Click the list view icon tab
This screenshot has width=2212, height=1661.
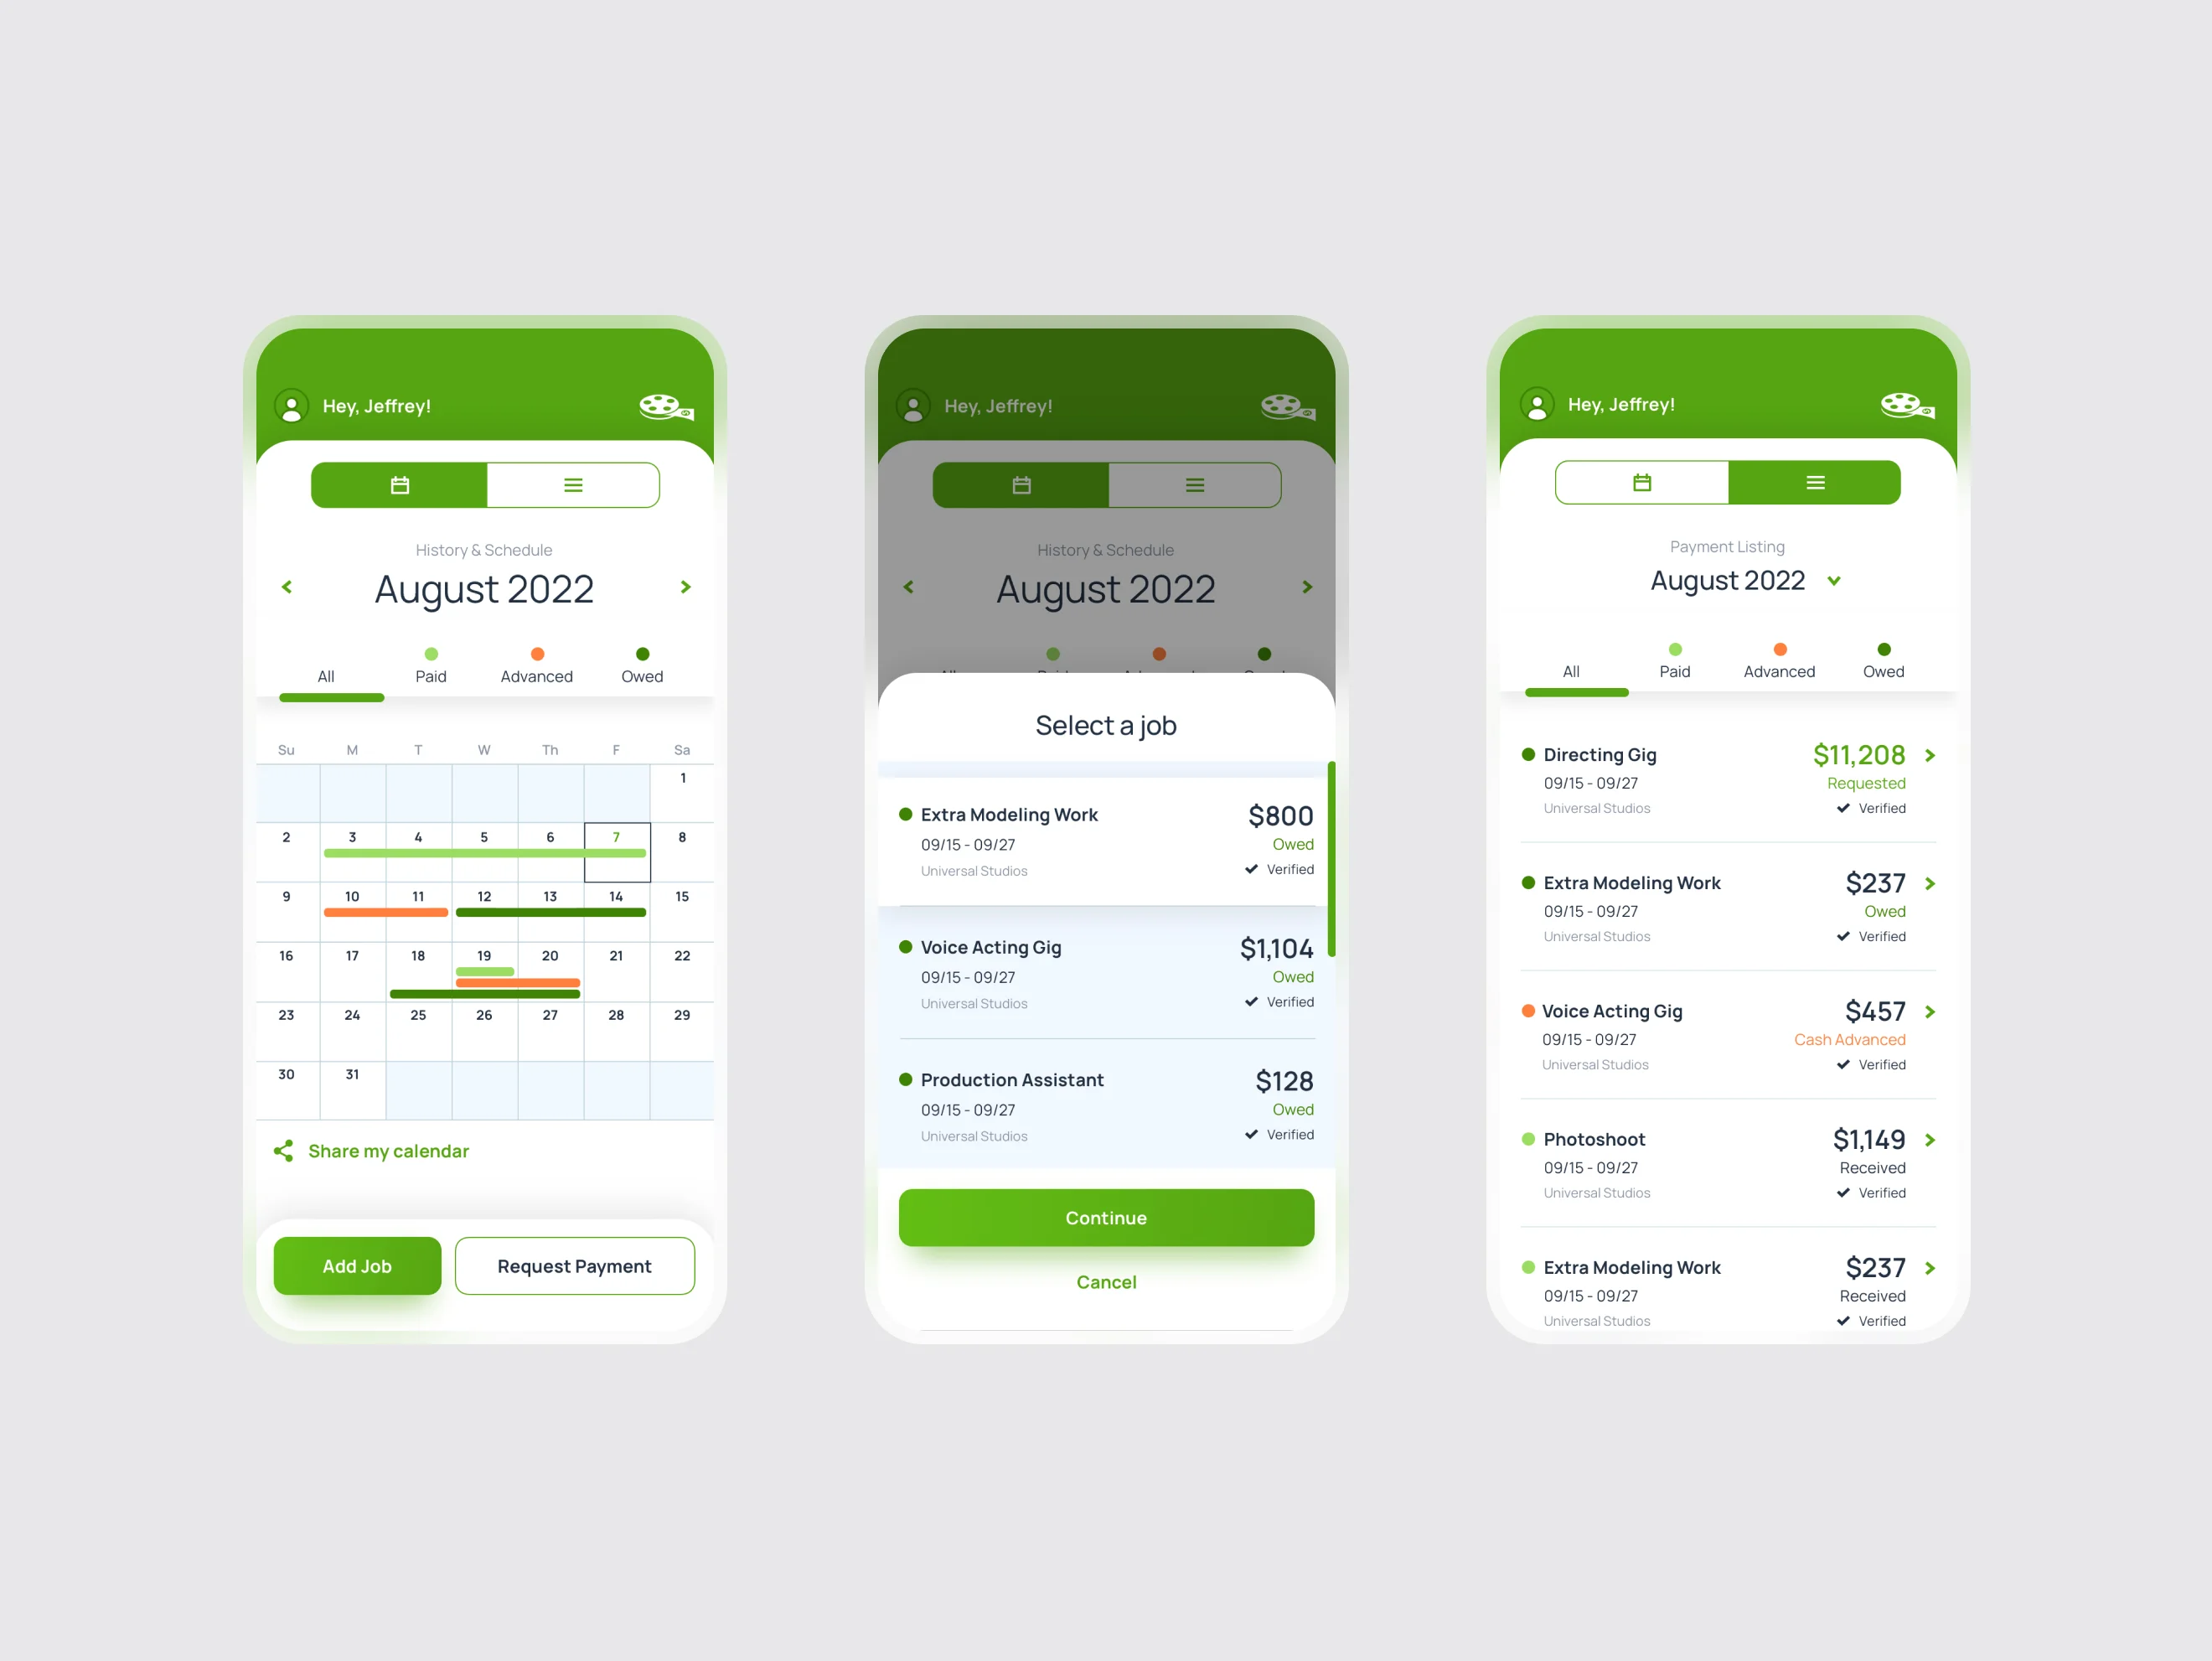[x=574, y=485]
